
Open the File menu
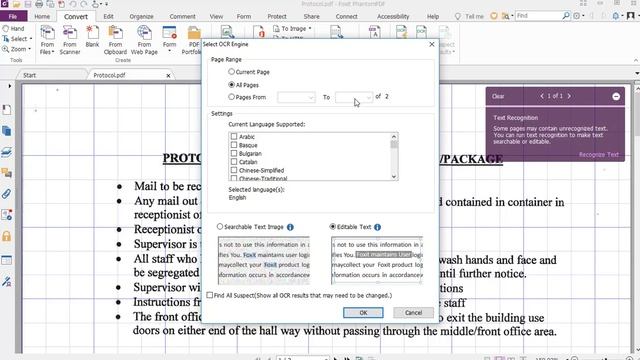[13, 16]
